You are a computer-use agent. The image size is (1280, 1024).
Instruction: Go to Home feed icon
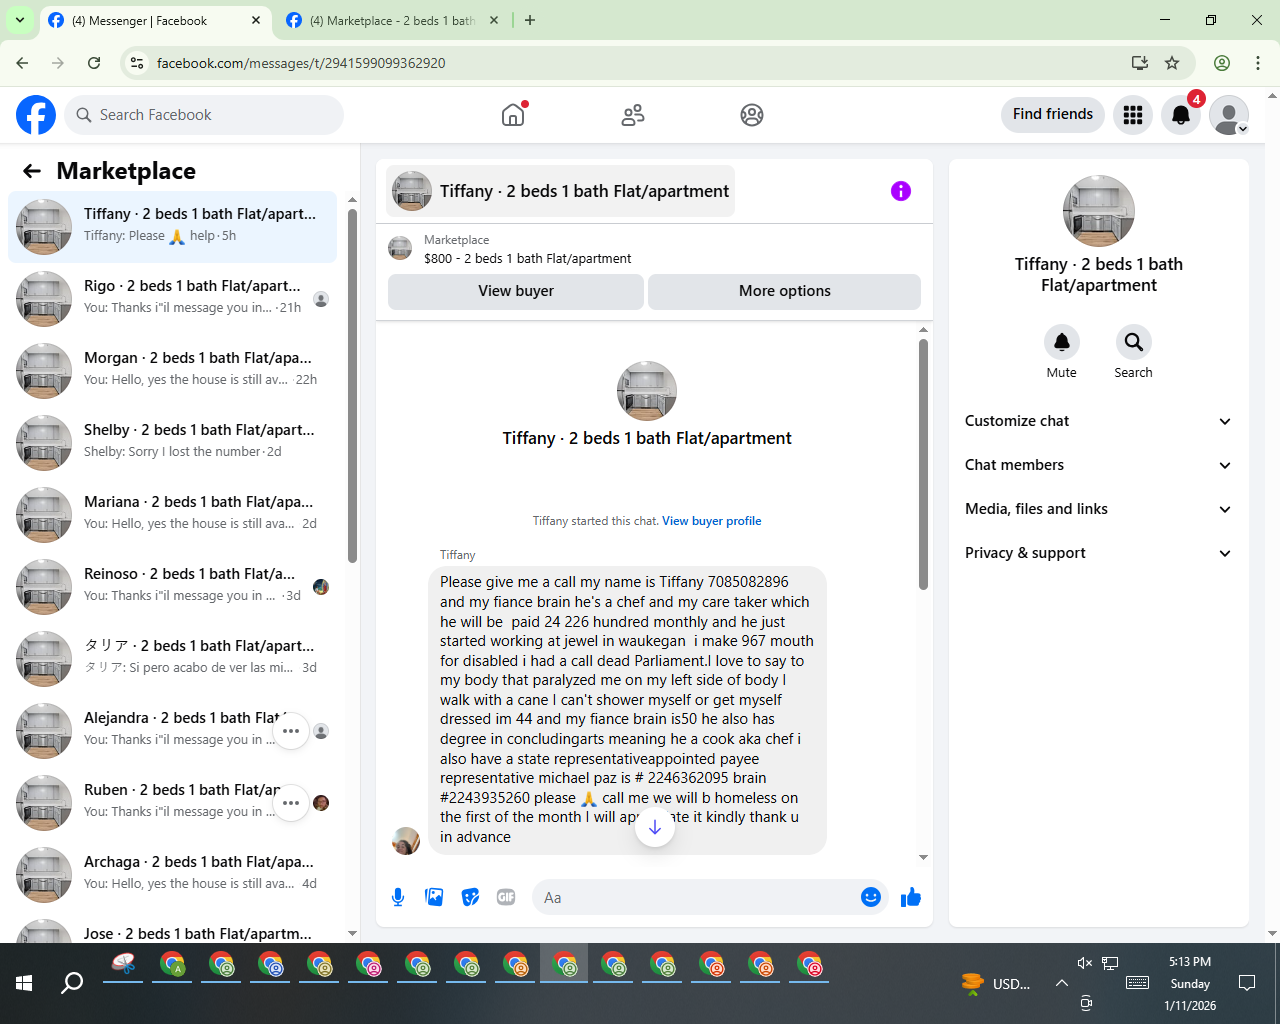point(513,115)
